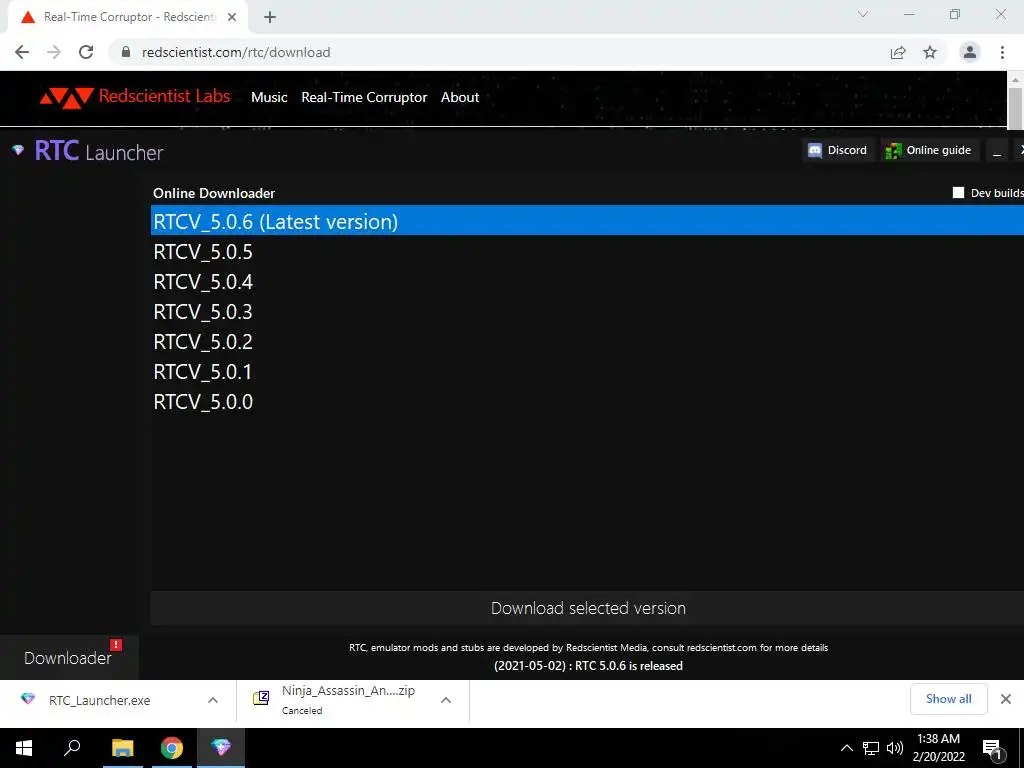Open the Discord button
Screen dimensions: 1024x768
(838, 150)
